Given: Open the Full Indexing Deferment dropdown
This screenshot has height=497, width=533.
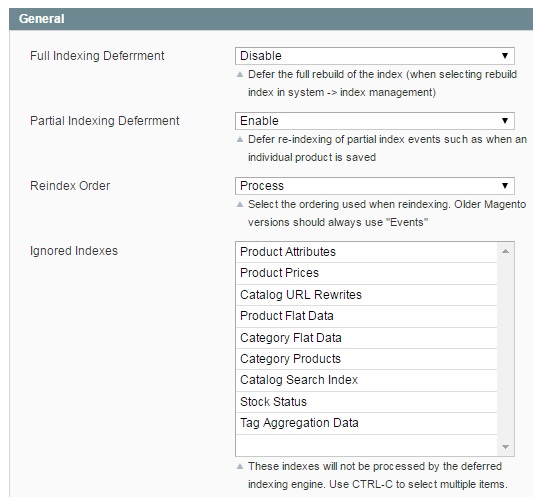Looking at the screenshot, I should point(375,56).
